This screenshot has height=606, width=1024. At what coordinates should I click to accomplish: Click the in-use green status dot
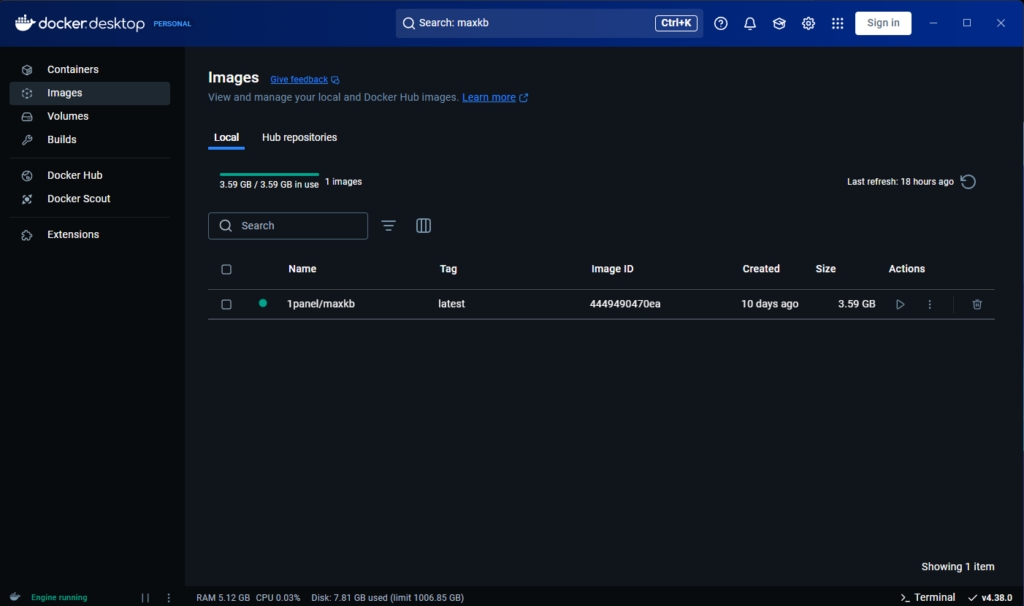click(x=263, y=303)
